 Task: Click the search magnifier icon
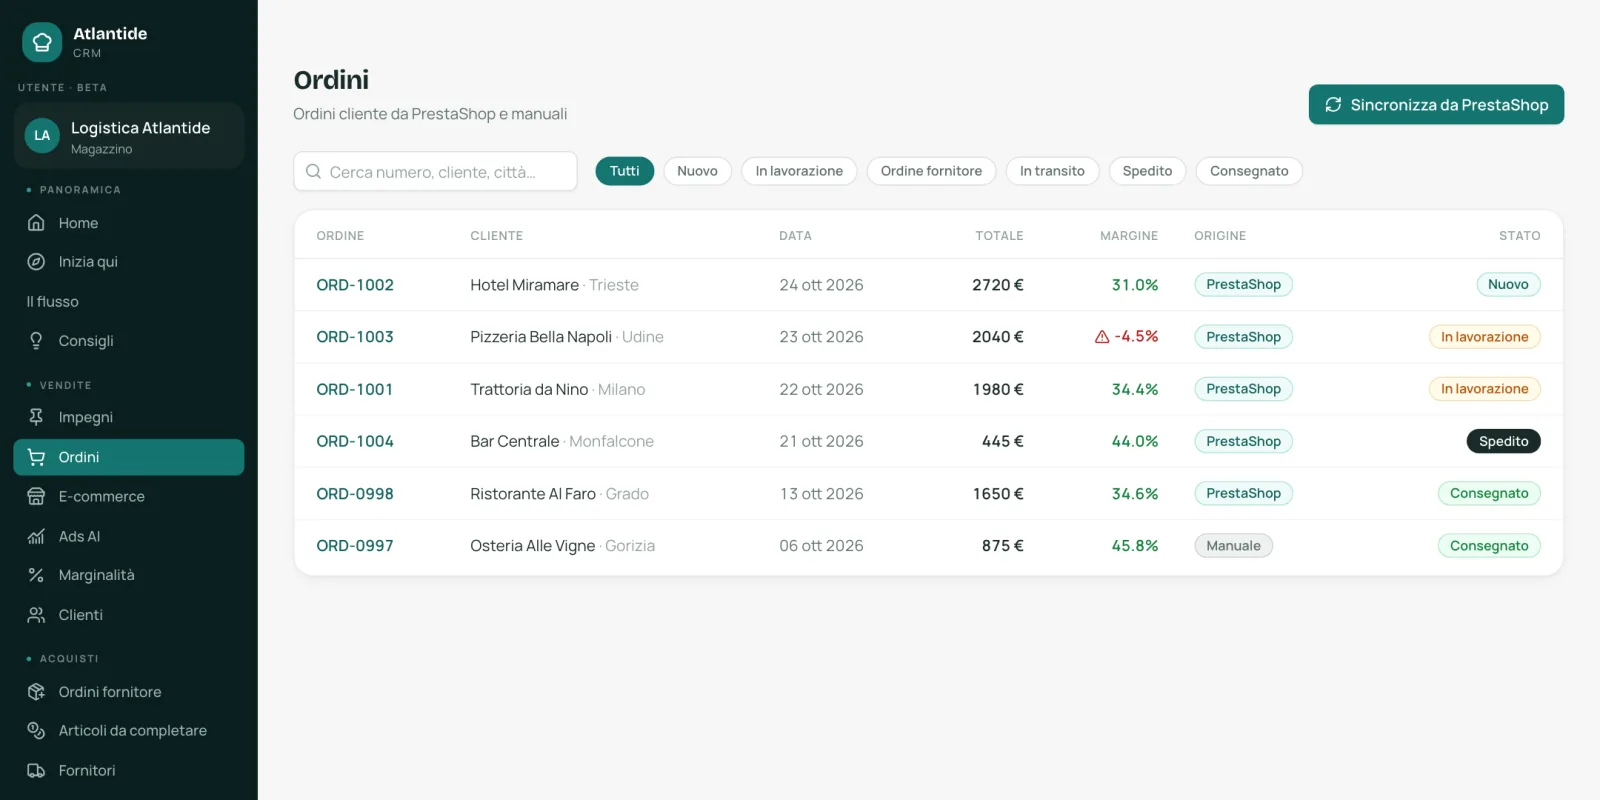pyautogui.click(x=313, y=171)
